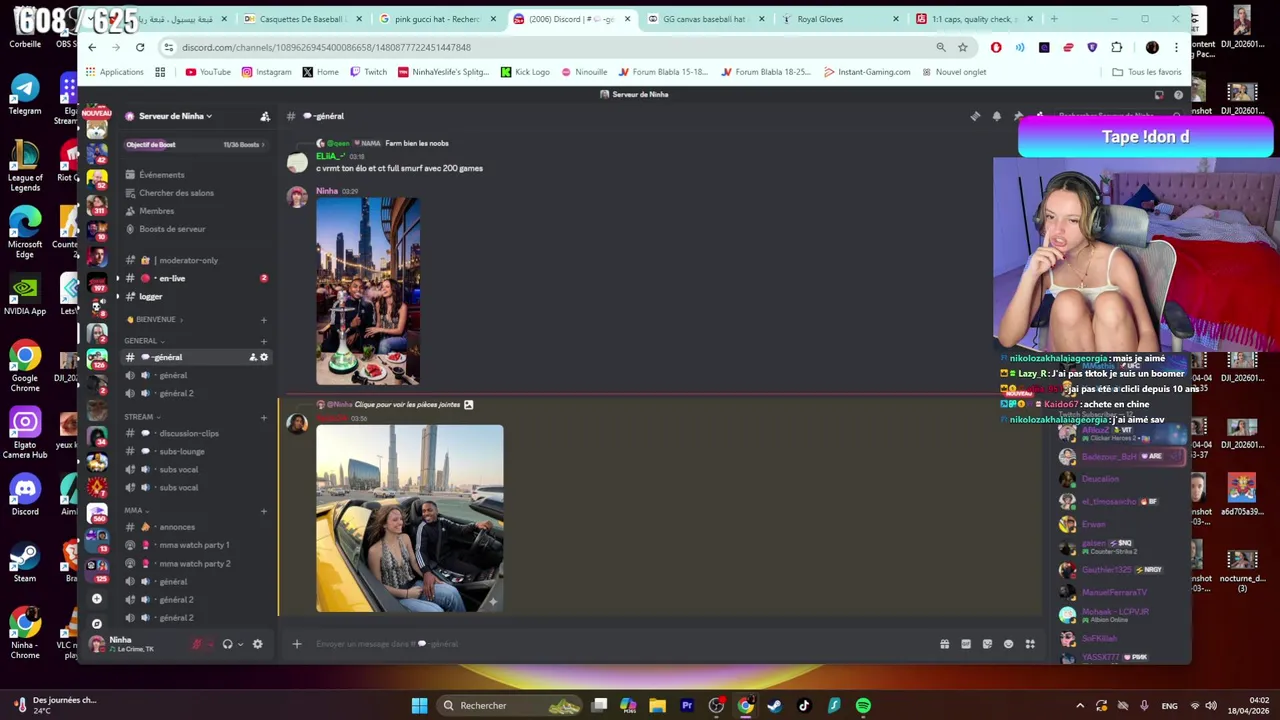Collapse the MMA category

(x=137, y=510)
